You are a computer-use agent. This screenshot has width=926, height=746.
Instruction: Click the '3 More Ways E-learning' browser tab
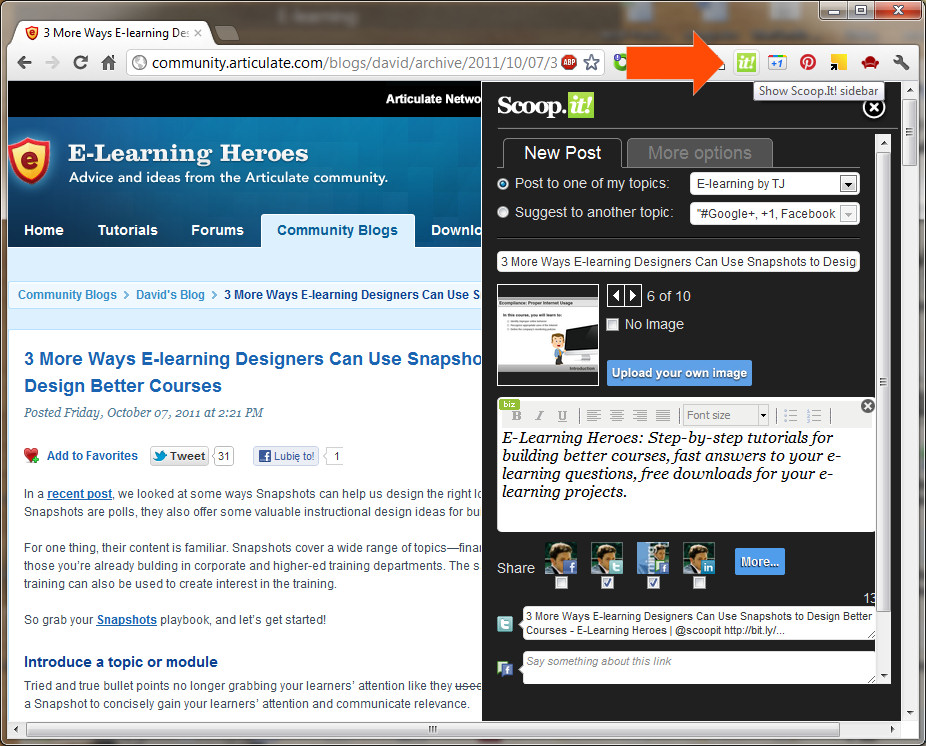pos(114,33)
